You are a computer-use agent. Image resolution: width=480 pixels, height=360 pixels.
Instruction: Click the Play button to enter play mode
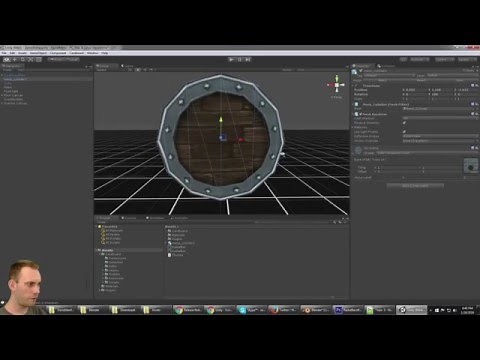pyautogui.click(x=231, y=60)
